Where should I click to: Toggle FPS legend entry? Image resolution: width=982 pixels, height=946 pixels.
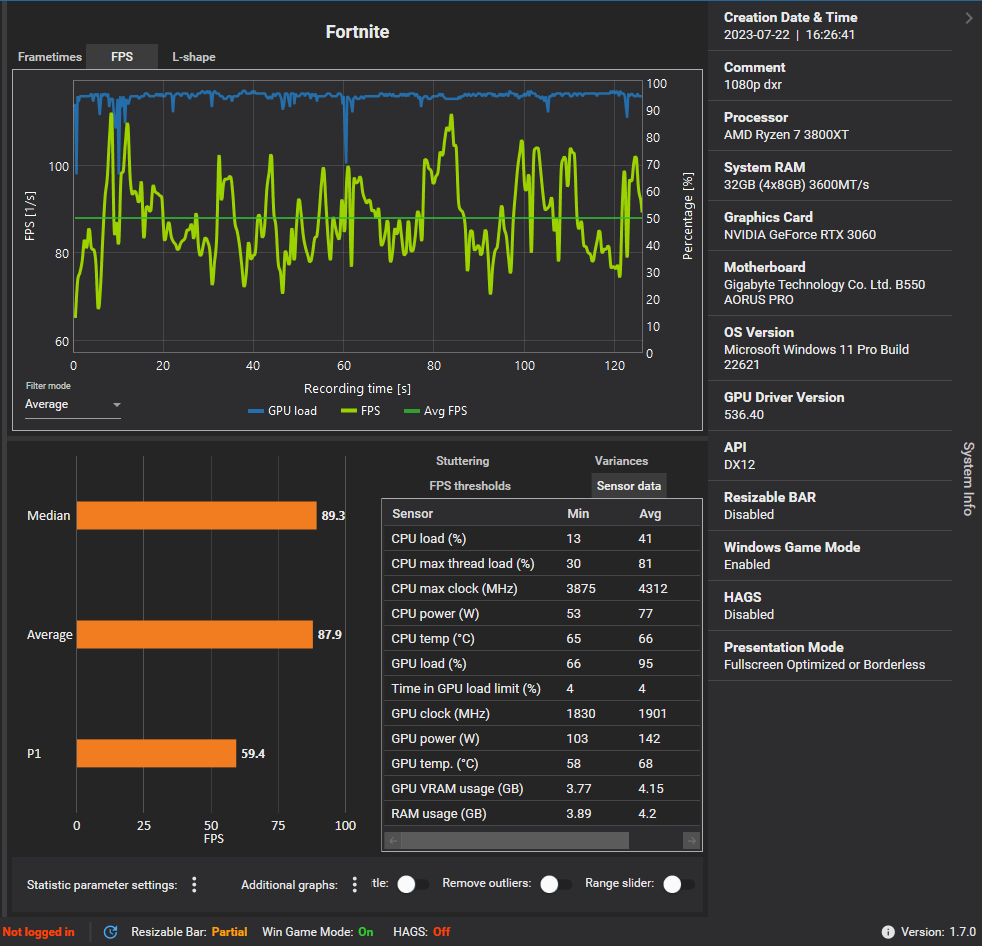361,411
